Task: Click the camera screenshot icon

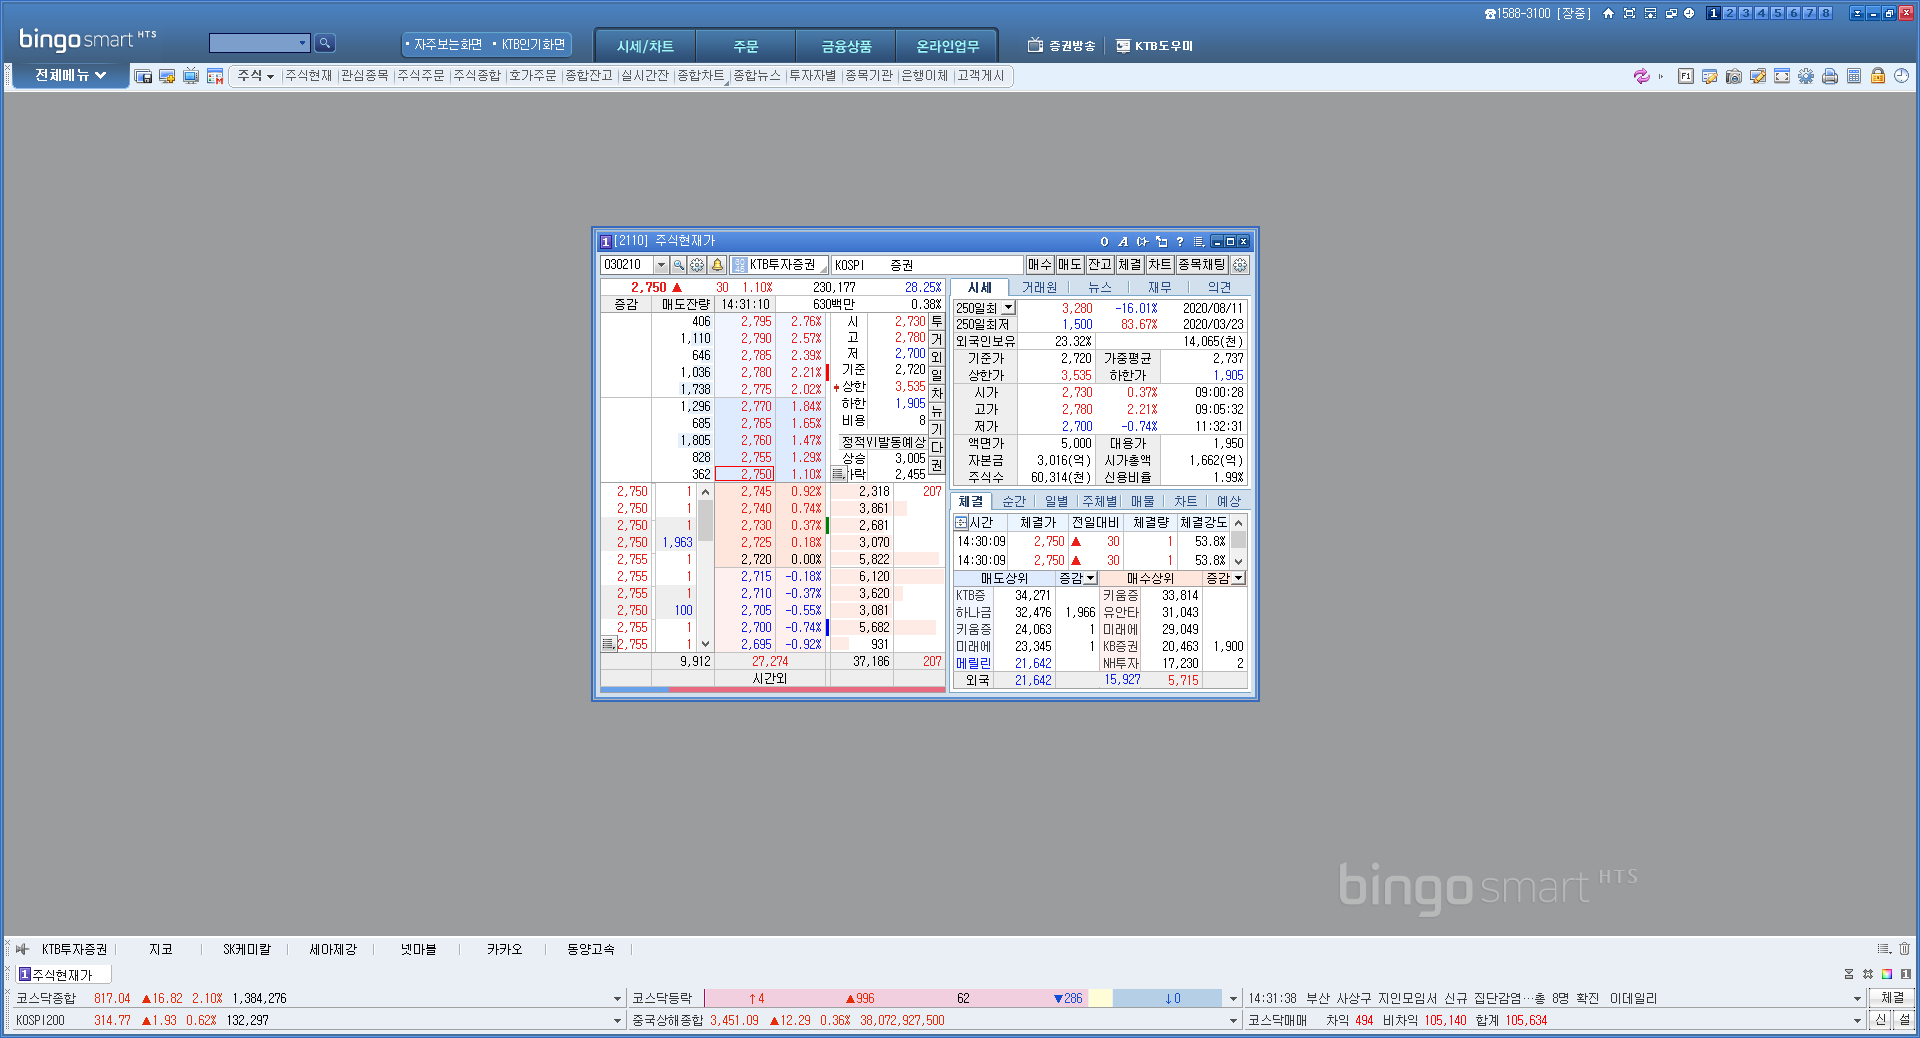Action: tap(1734, 76)
